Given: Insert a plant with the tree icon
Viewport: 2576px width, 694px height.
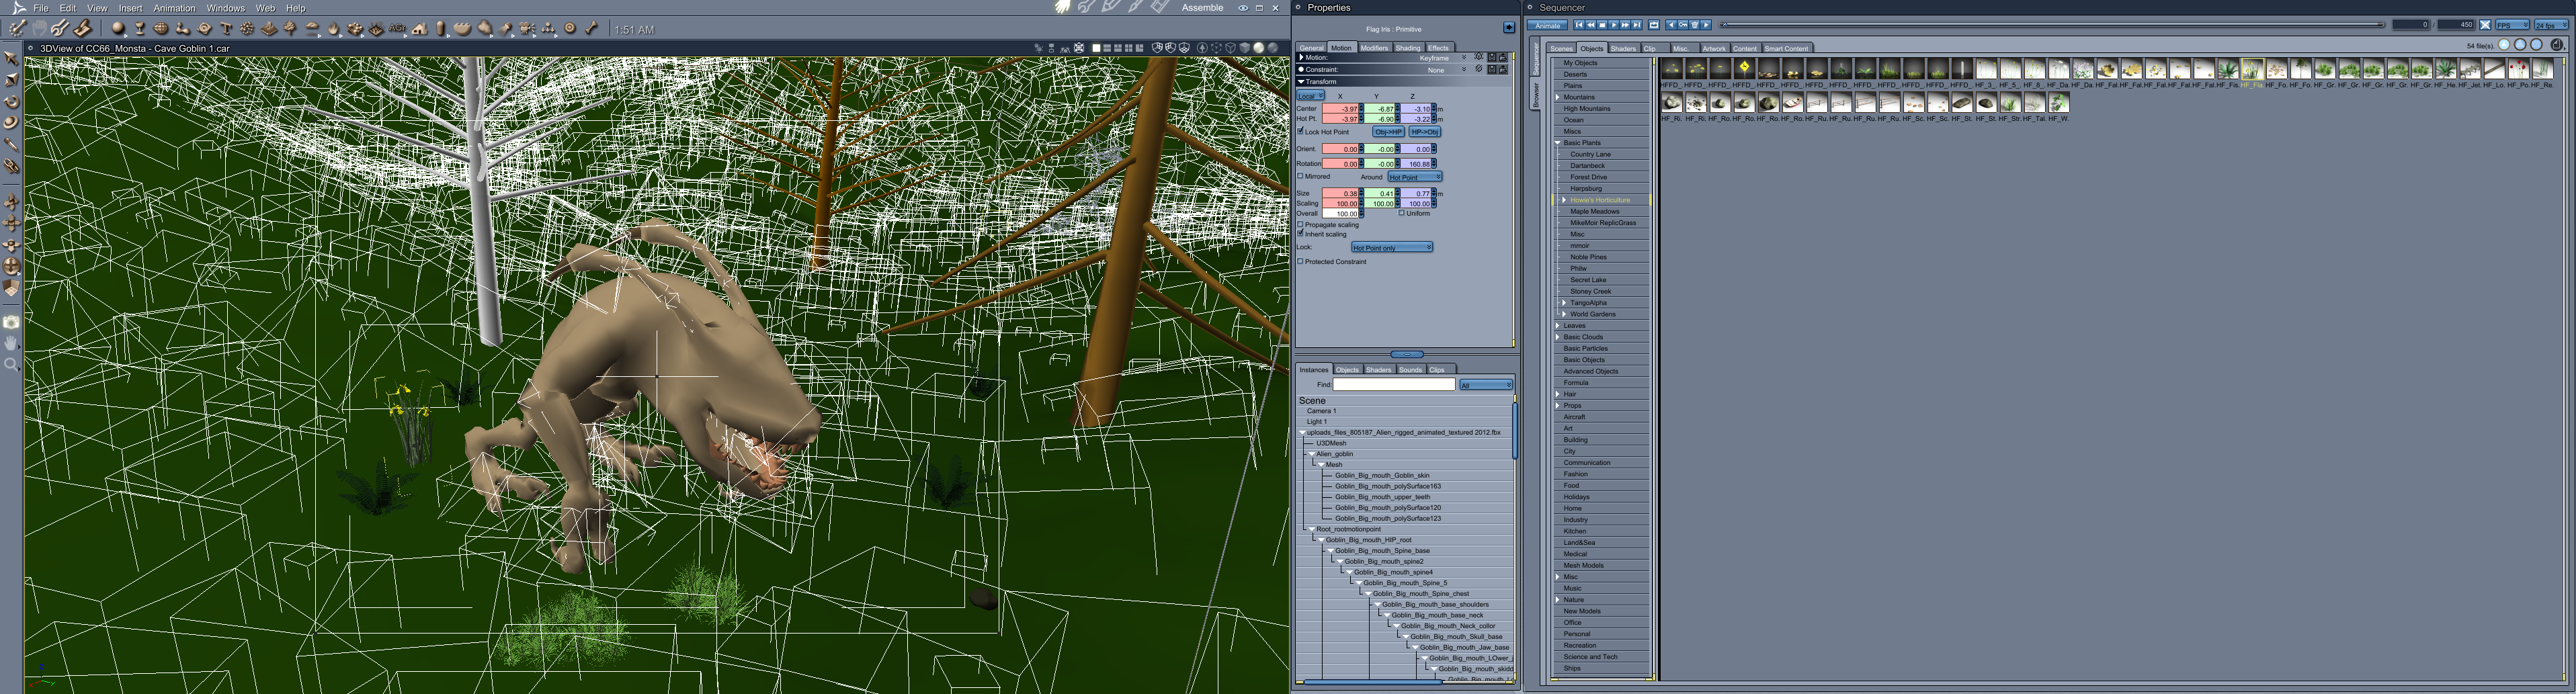Looking at the screenshot, I should pos(291,29).
